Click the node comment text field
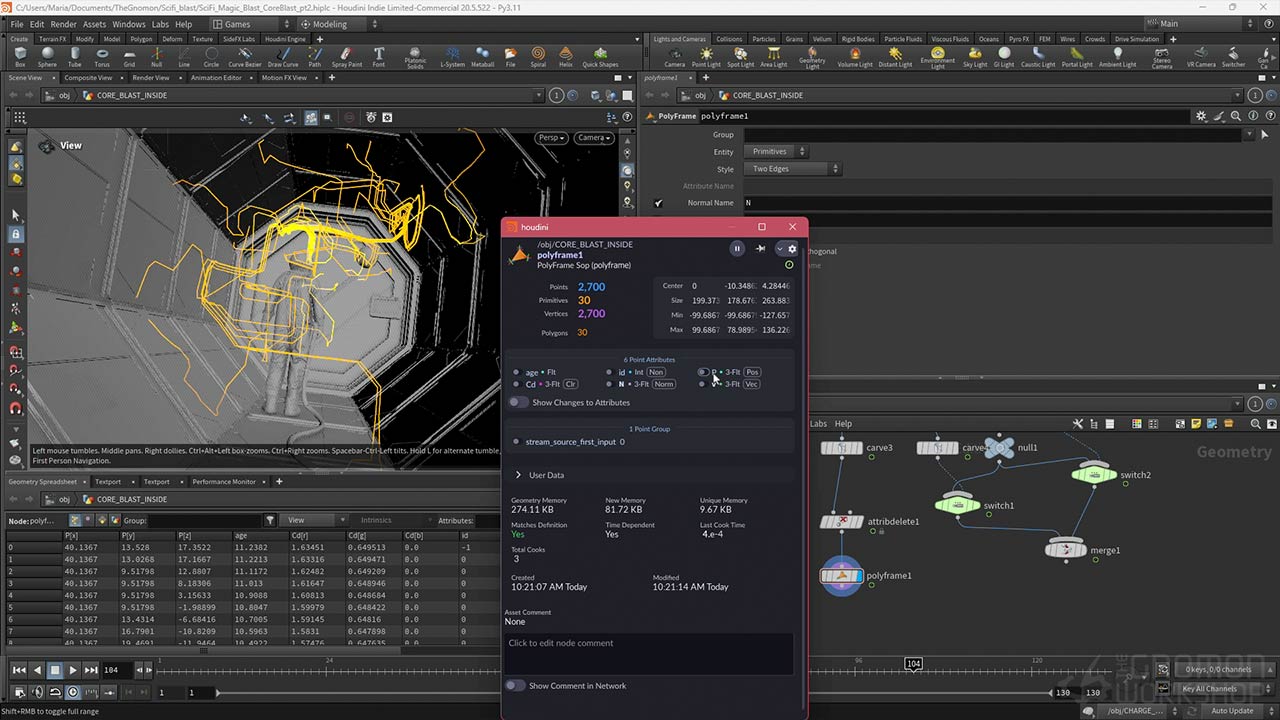The image size is (1280, 720). coord(649,652)
